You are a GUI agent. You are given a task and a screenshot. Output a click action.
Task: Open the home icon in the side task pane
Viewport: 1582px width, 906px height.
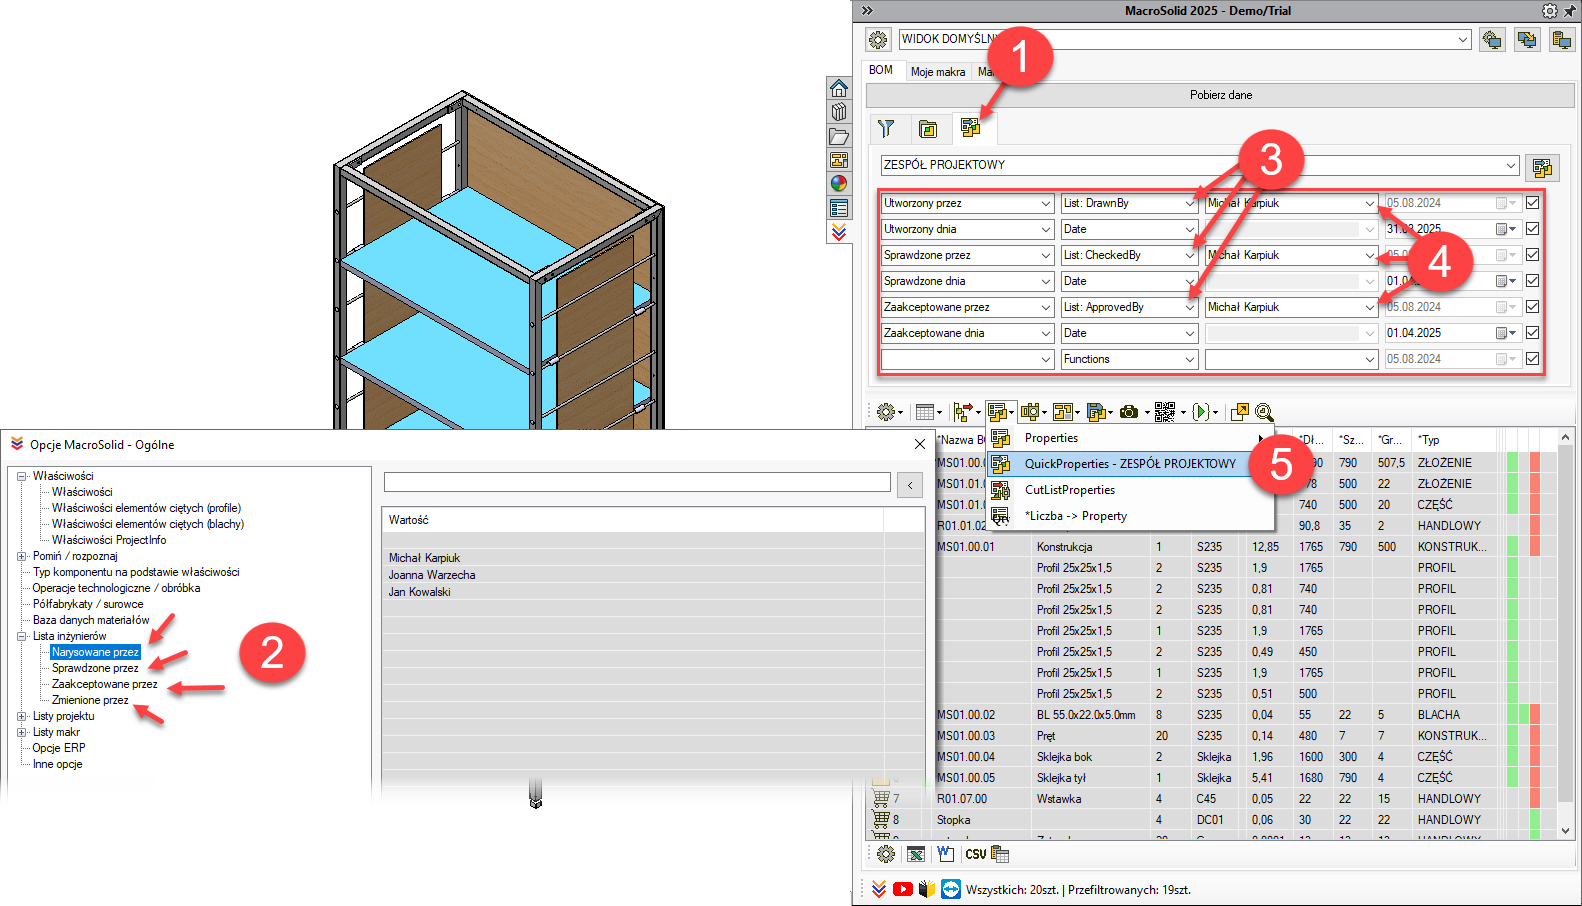coord(839,88)
